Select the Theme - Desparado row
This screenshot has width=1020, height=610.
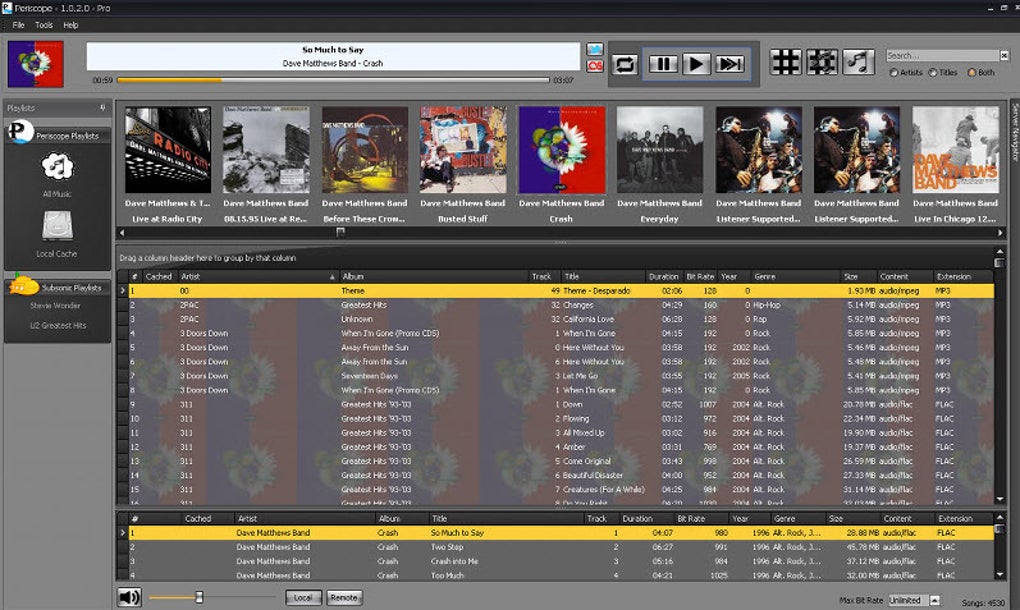tap(561, 291)
